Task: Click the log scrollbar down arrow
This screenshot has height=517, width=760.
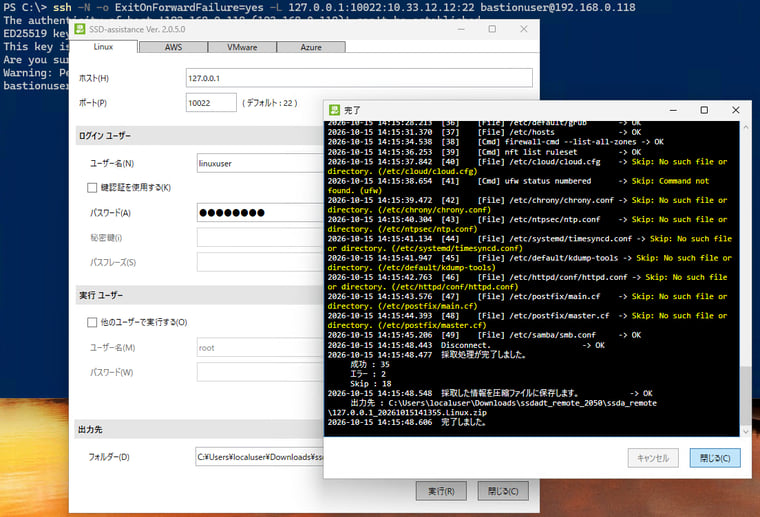Action: point(746,431)
